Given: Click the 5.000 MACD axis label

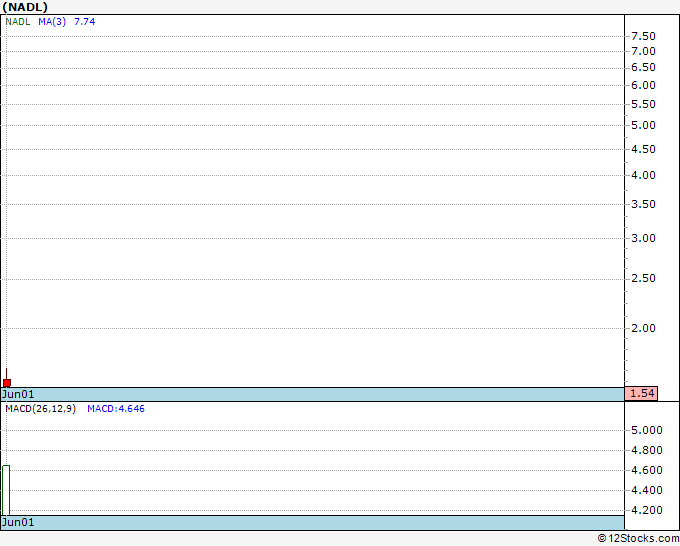Looking at the screenshot, I should (647, 430).
